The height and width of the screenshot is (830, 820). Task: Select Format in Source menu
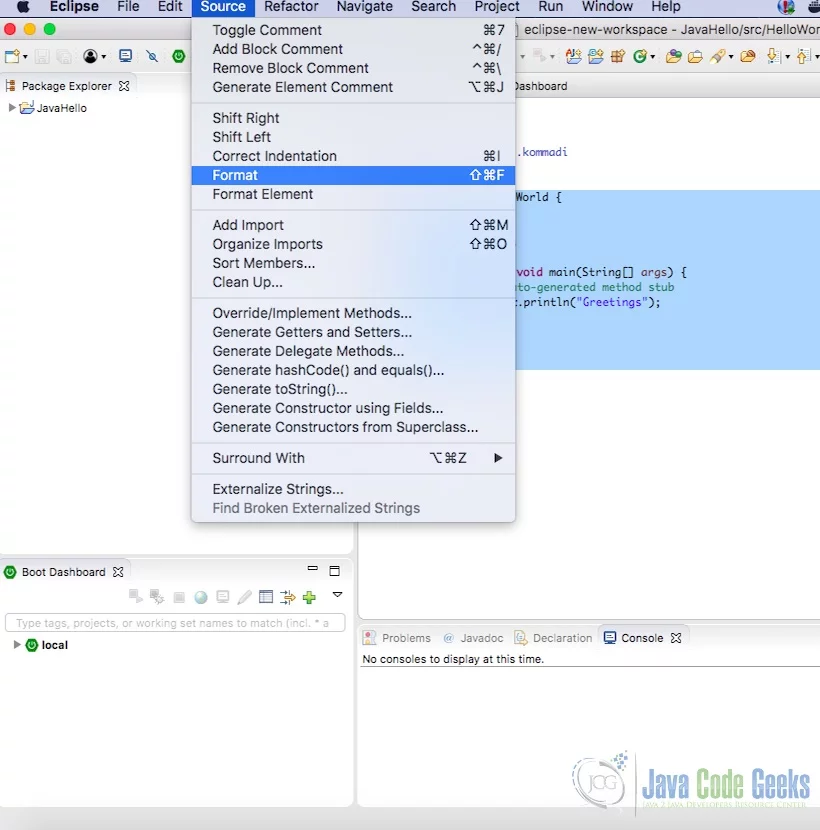pyautogui.click(x=353, y=175)
